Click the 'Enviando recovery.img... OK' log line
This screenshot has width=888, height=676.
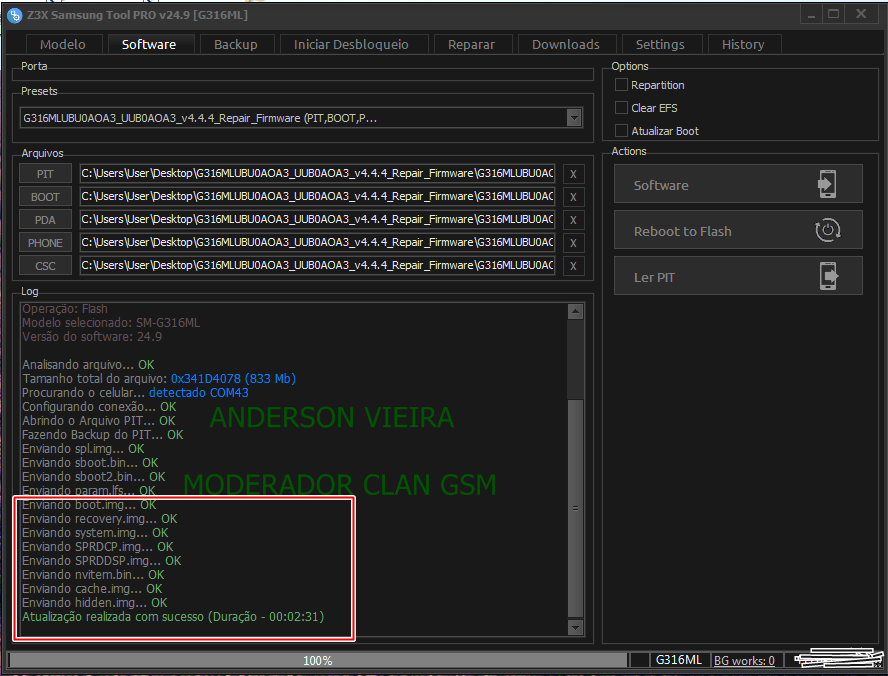[100, 519]
